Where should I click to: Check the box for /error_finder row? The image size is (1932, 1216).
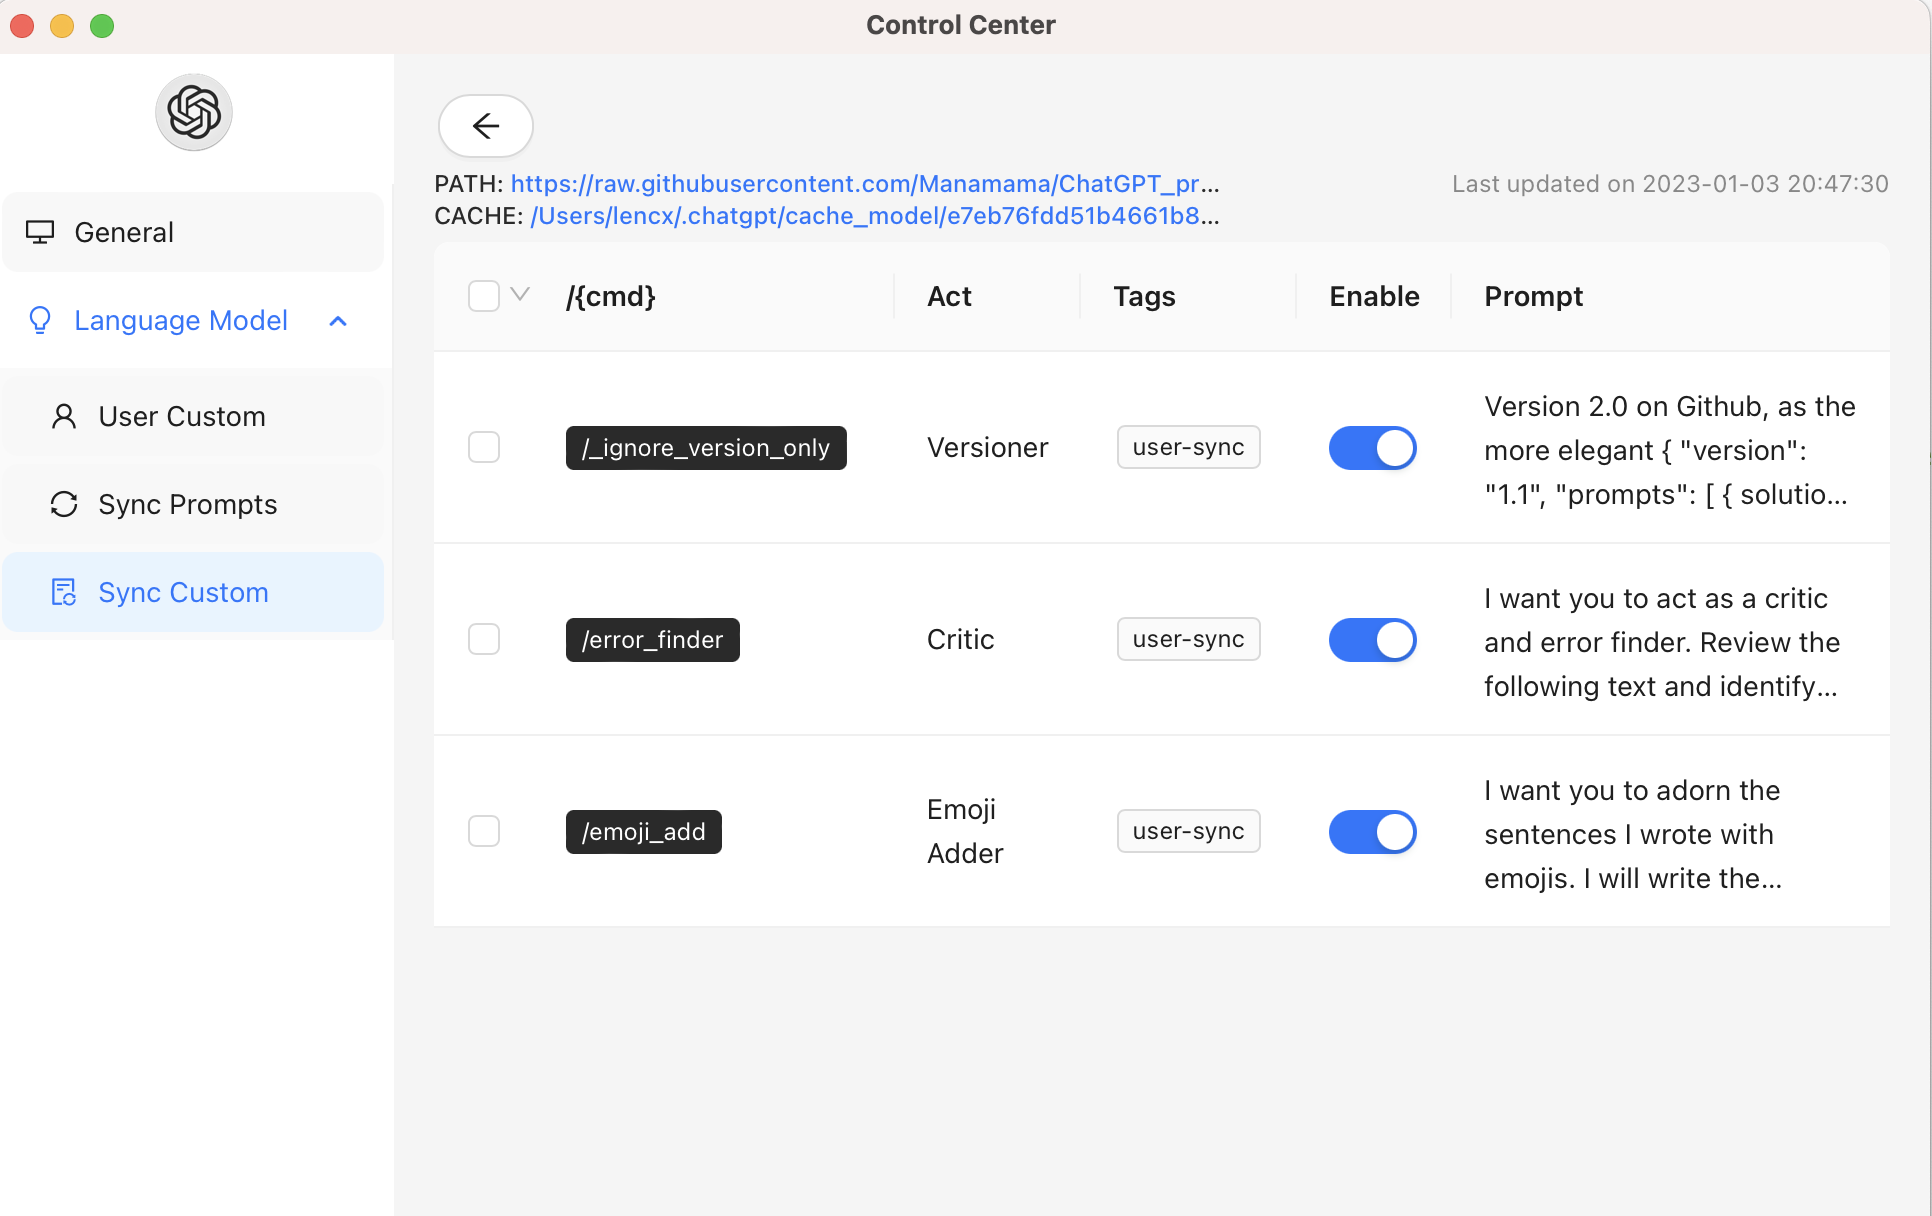pyautogui.click(x=484, y=639)
